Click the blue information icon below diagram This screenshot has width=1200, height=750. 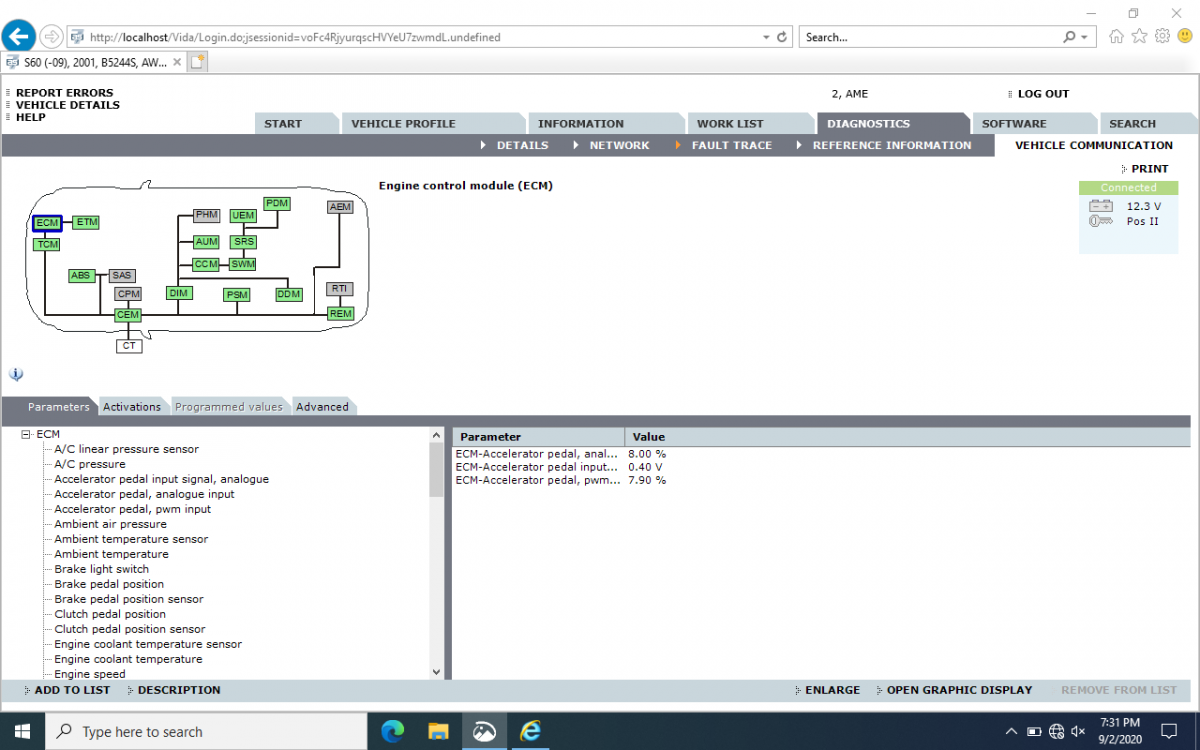(16, 374)
